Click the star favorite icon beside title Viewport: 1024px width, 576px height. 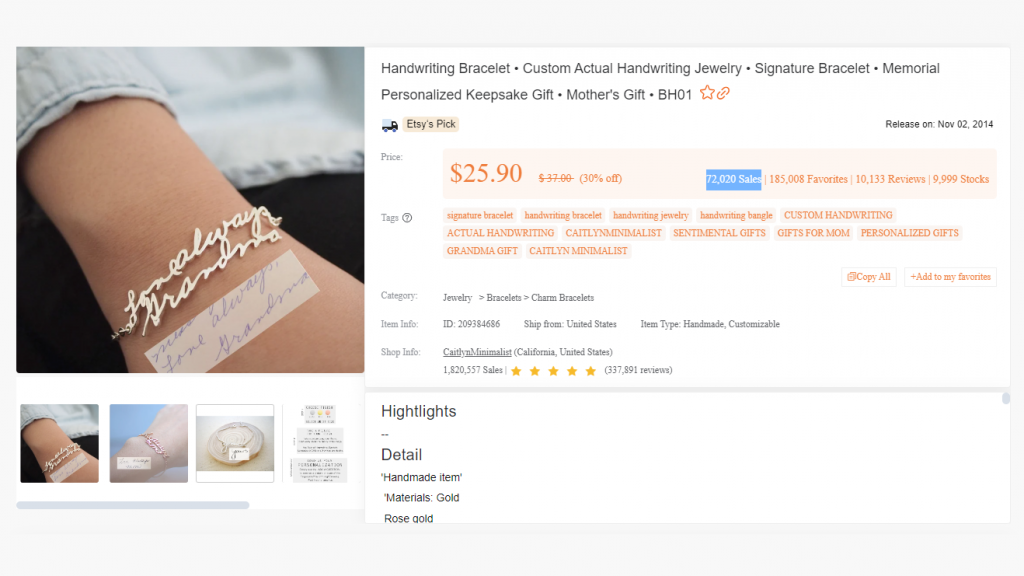point(707,94)
